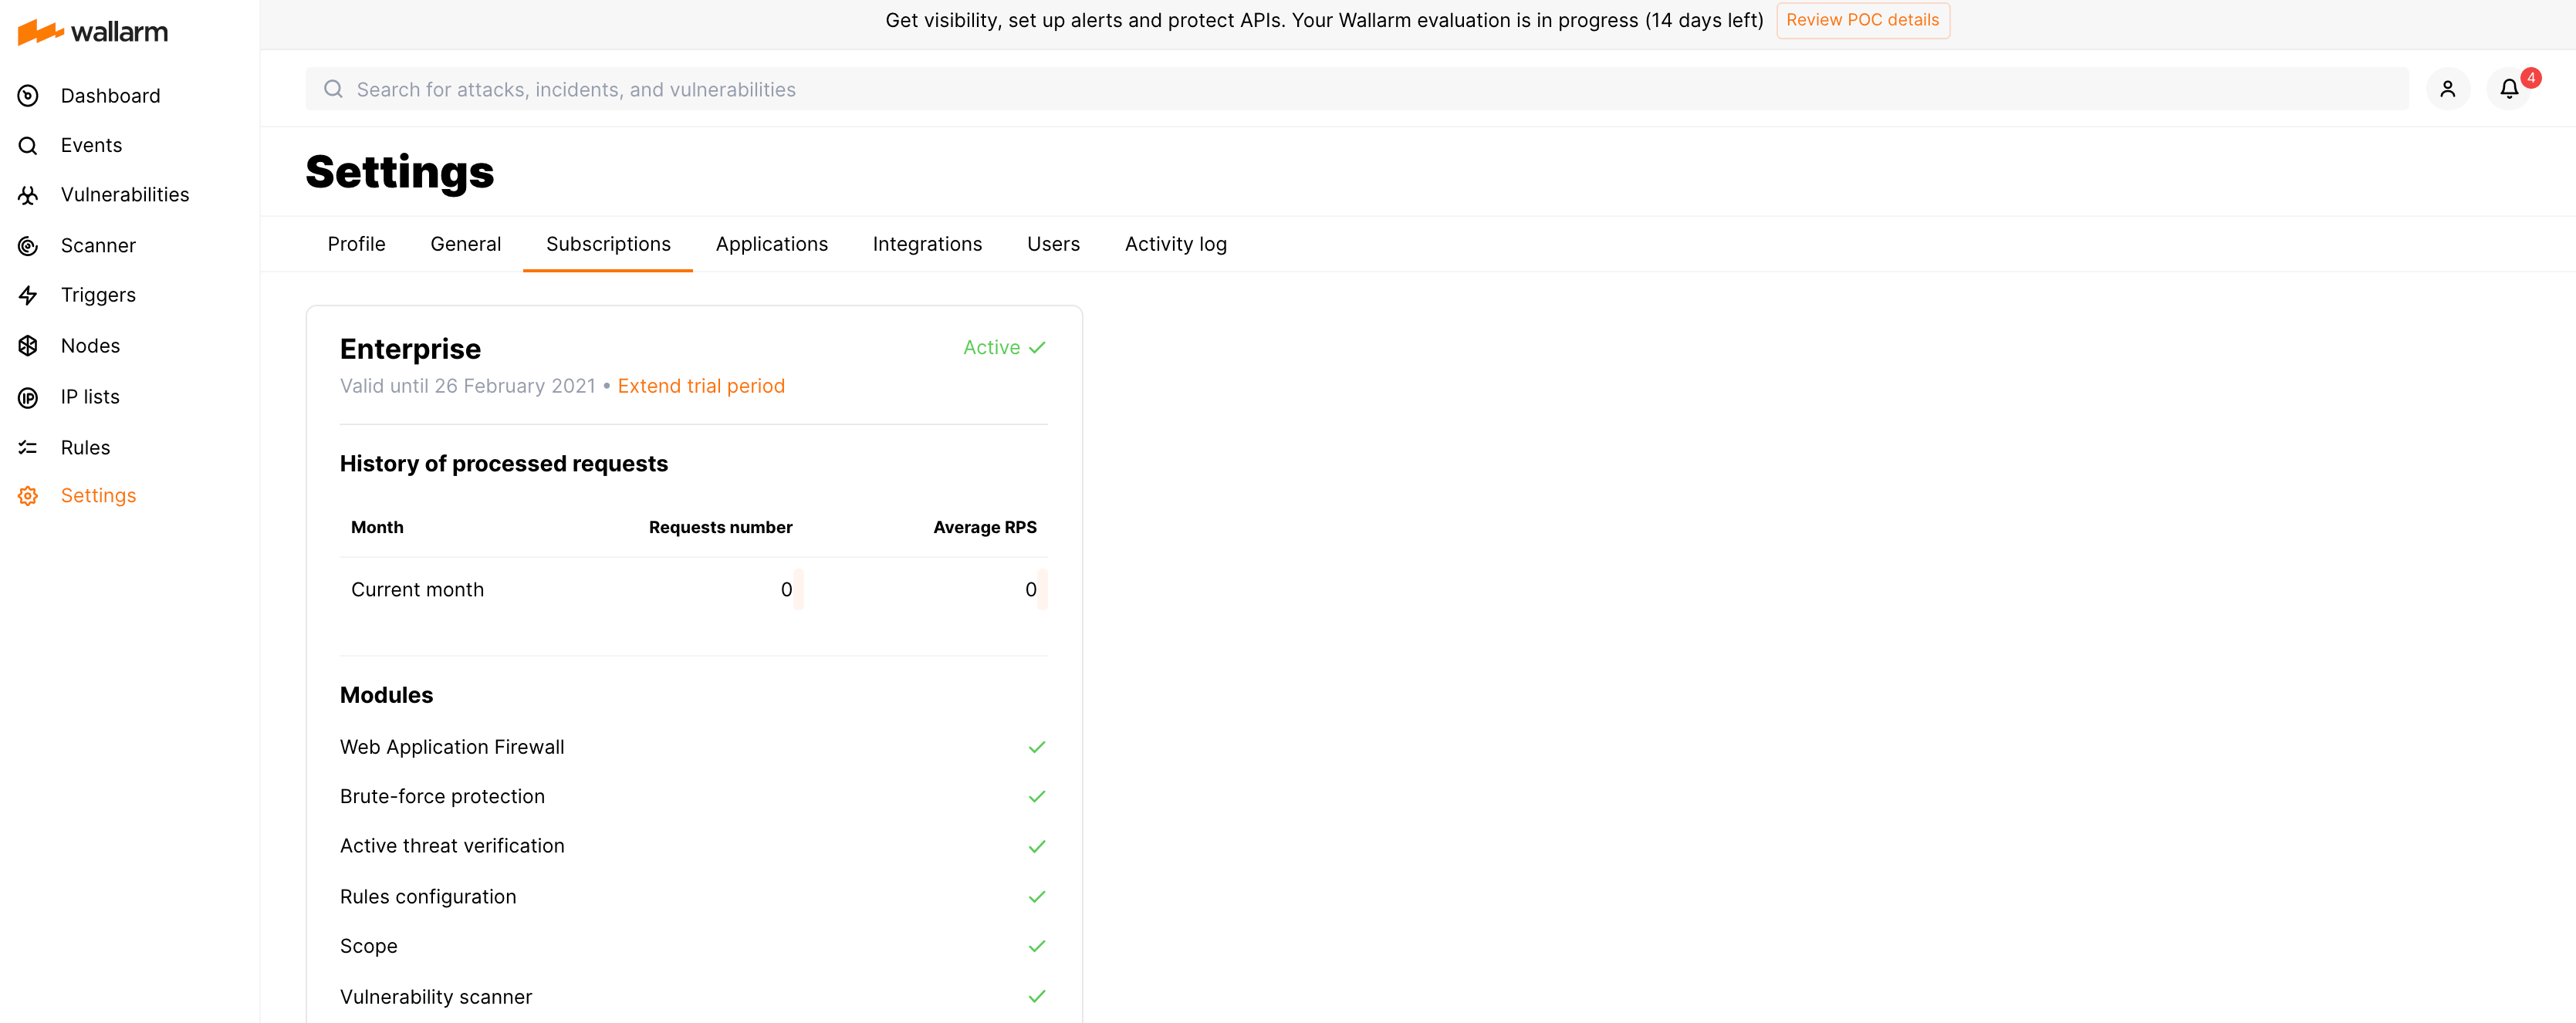Open the notifications bell
The width and height of the screenshot is (2576, 1023).
[x=2509, y=89]
